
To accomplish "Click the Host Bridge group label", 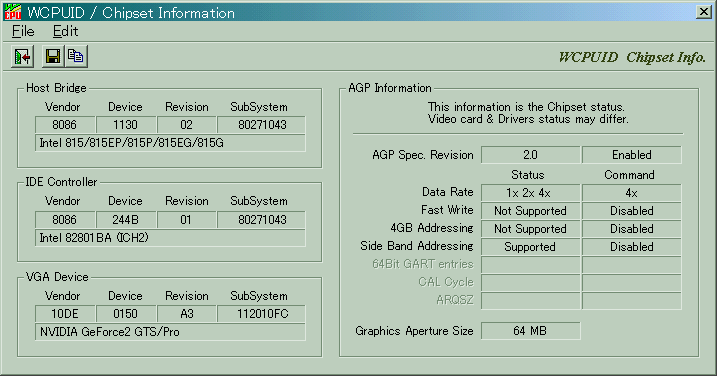I will click(56, 88).
